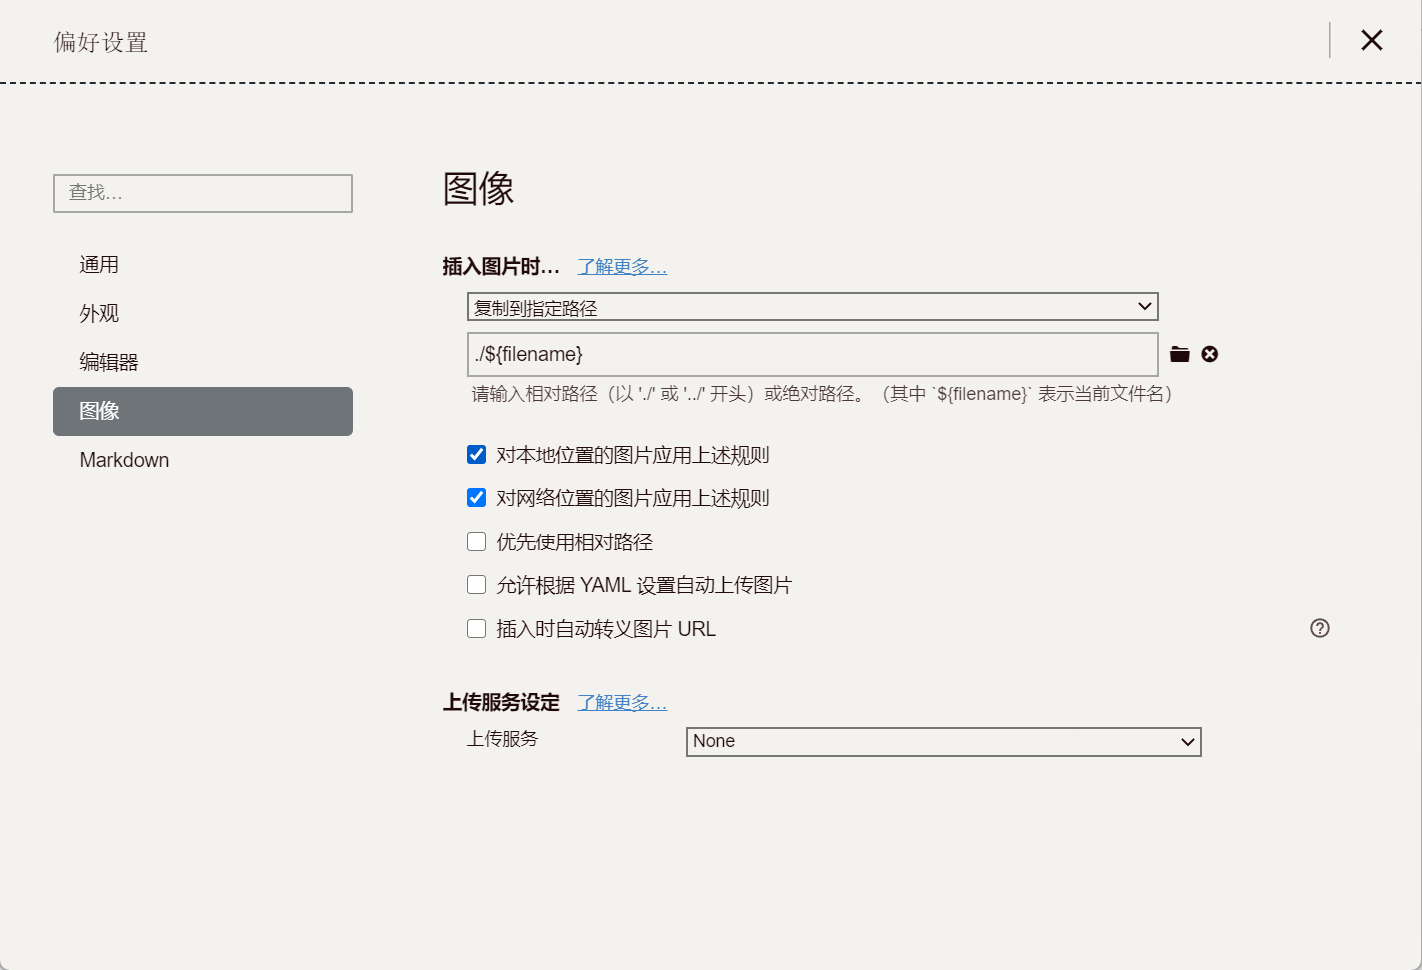Click the clear path circle-x icon
This screenshot has height=970, width=1422.
(1210, 355)
